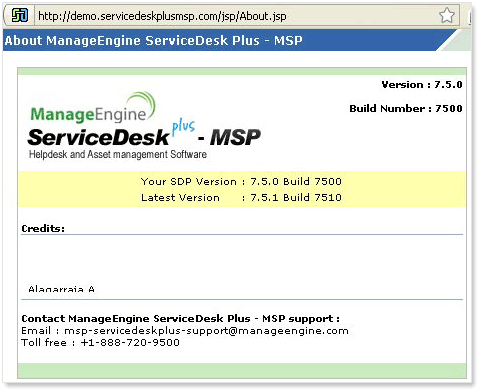Click 'Latest Version : 7.5.1 Build 7510' line
This screenshot has width=479, height=390.
[241, 197]
